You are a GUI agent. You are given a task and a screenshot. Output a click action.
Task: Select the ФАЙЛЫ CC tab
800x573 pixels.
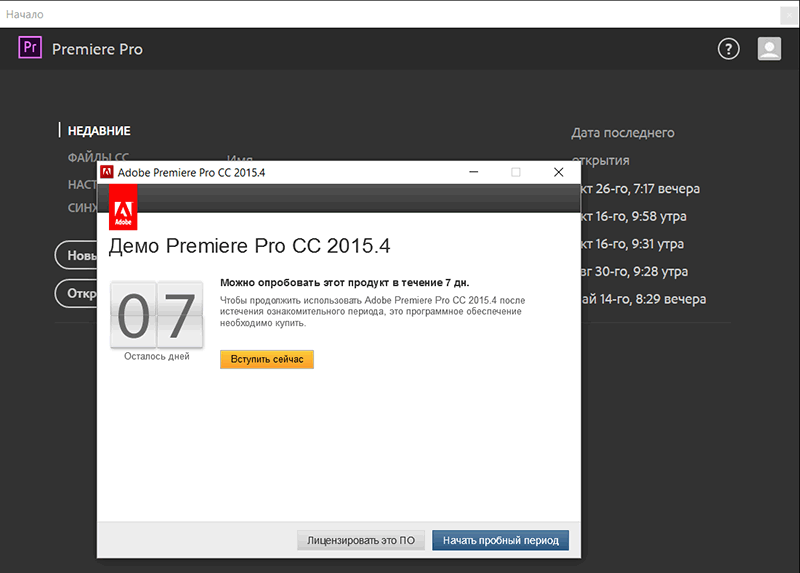(x=98, y=157)
